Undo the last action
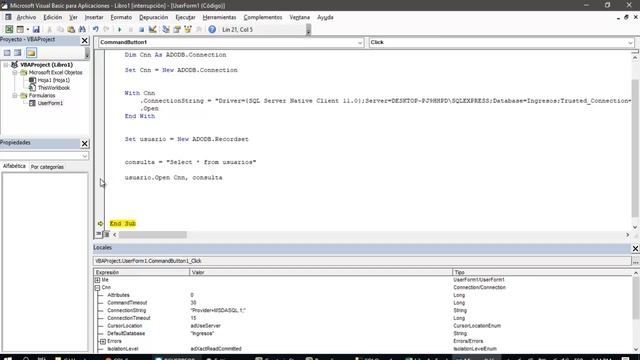Viewport: 640px width, 360px height. click(96, 29)
